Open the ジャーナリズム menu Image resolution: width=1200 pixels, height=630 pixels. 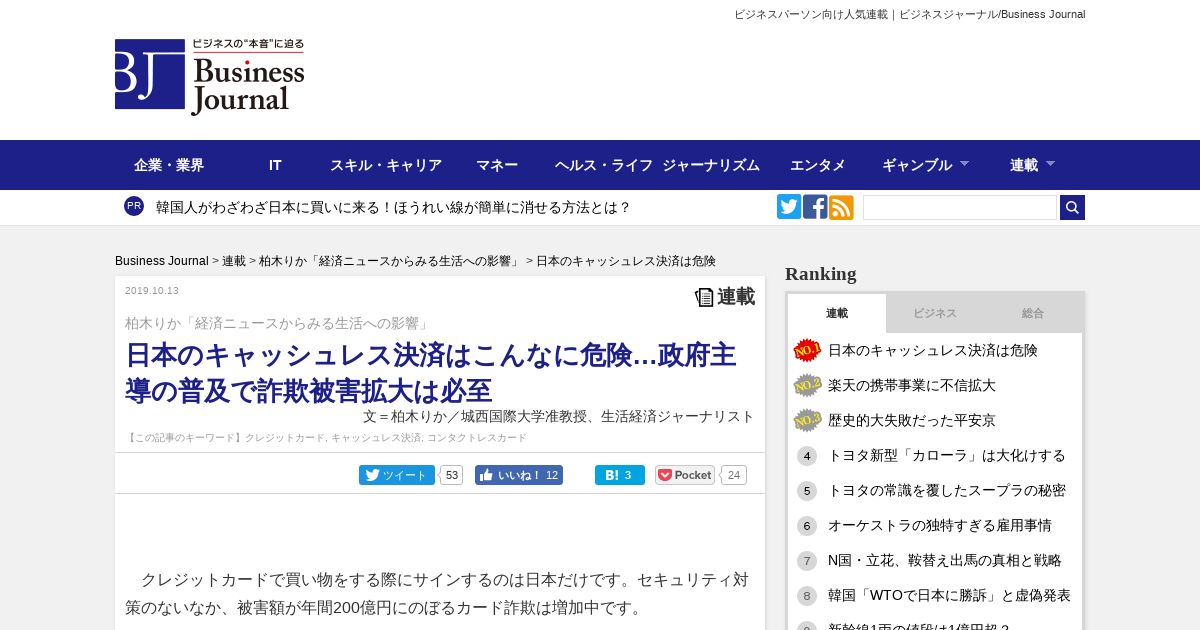pyautogui.click(x=711, y=165)
